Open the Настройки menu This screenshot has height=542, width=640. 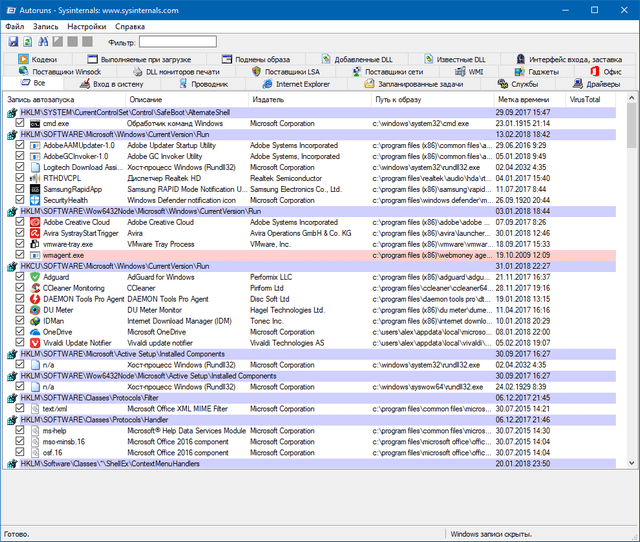pos(87,26)
